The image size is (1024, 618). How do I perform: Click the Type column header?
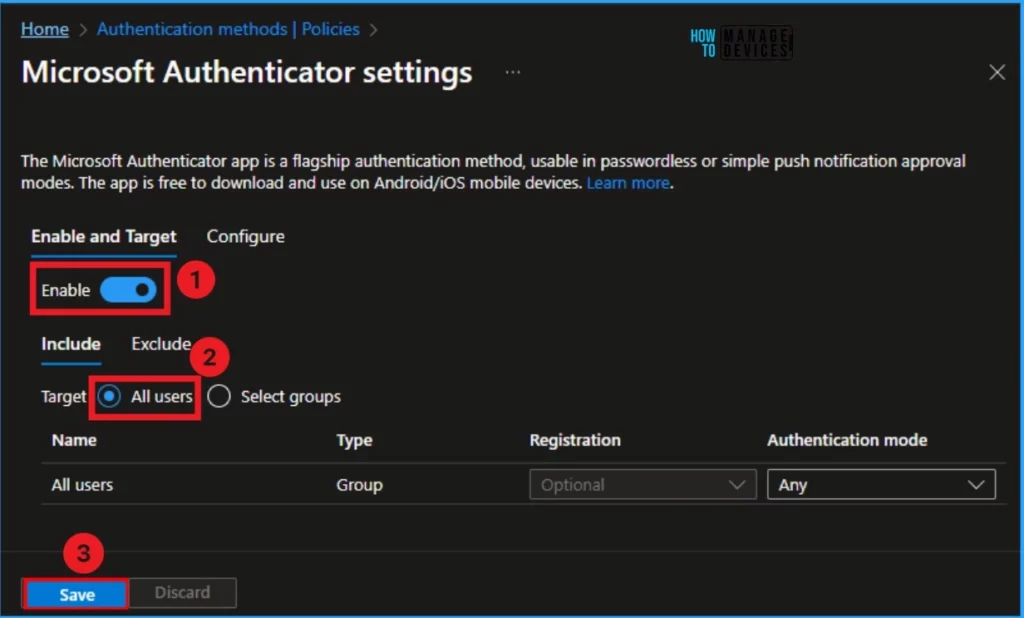[x=354, y=440]
